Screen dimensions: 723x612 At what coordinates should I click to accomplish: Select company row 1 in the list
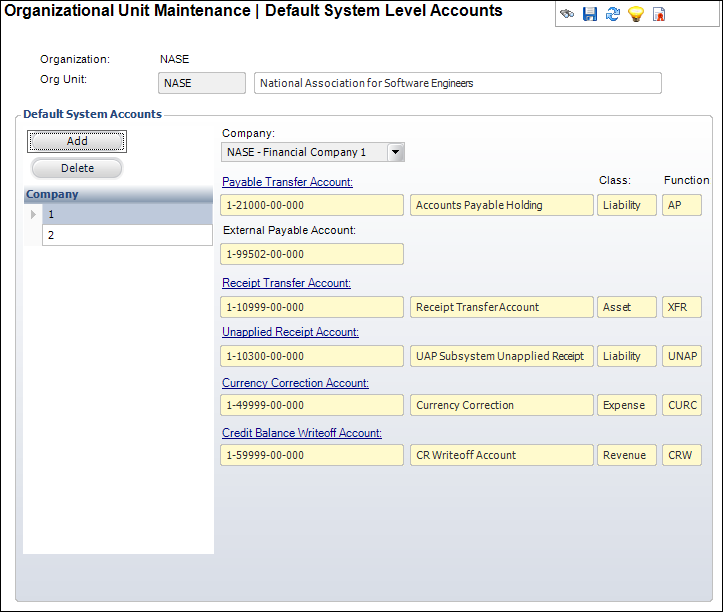click(x=126, y=214)
